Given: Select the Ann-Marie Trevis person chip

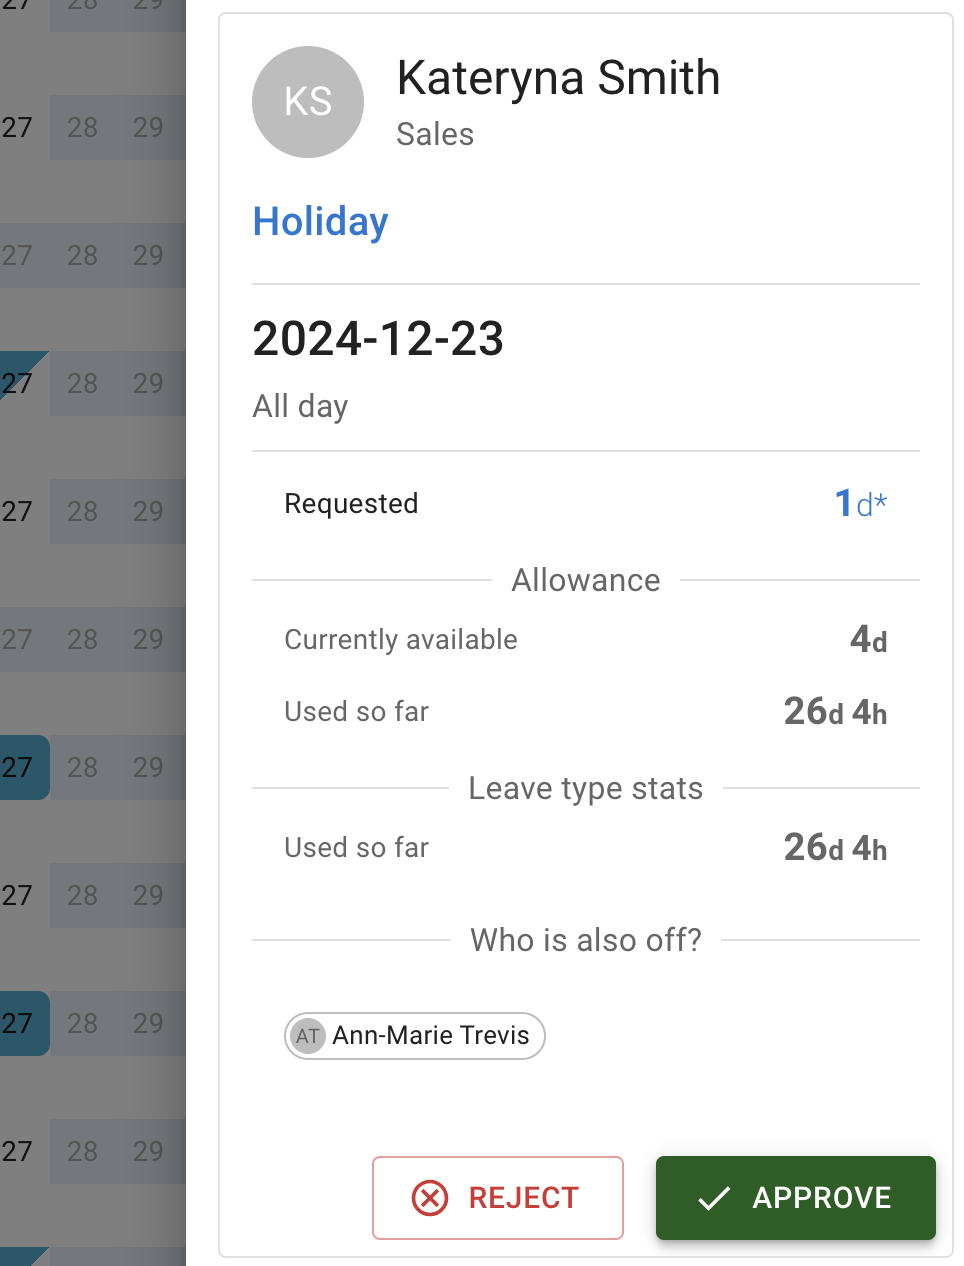Looking at the screenshot, I should point(414,1036).
